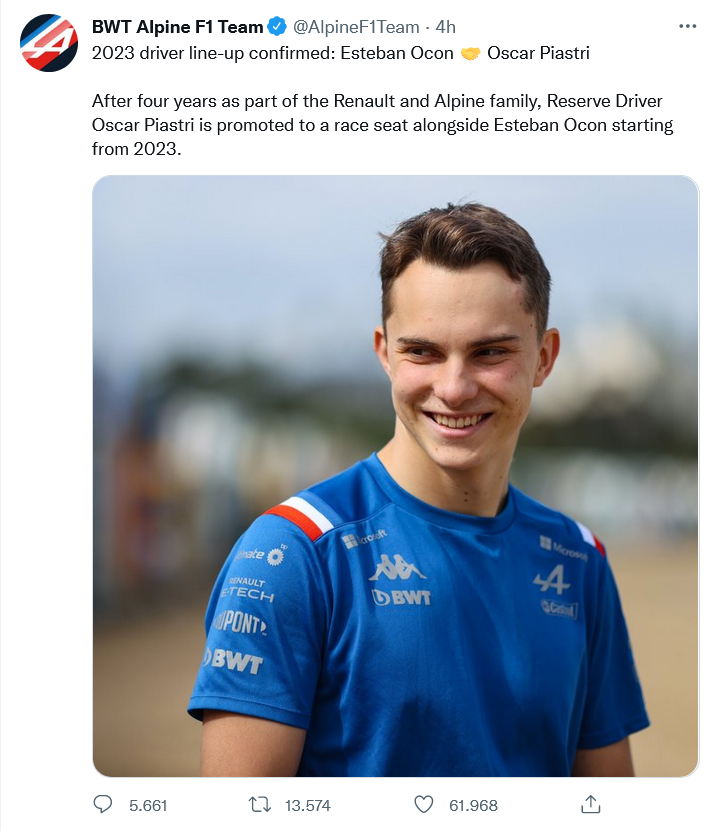Open the tweet's three-dot more menu
717x831 pixels.
pos(687,27)
